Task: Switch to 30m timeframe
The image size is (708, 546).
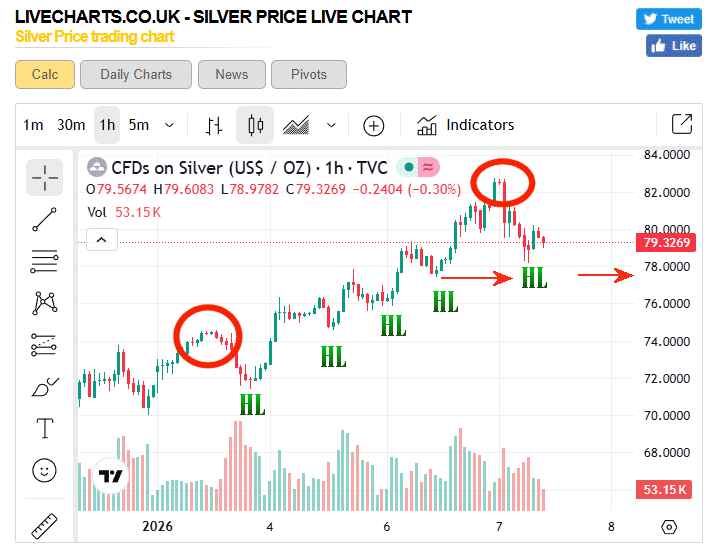Action: click(x=71, y=125)
